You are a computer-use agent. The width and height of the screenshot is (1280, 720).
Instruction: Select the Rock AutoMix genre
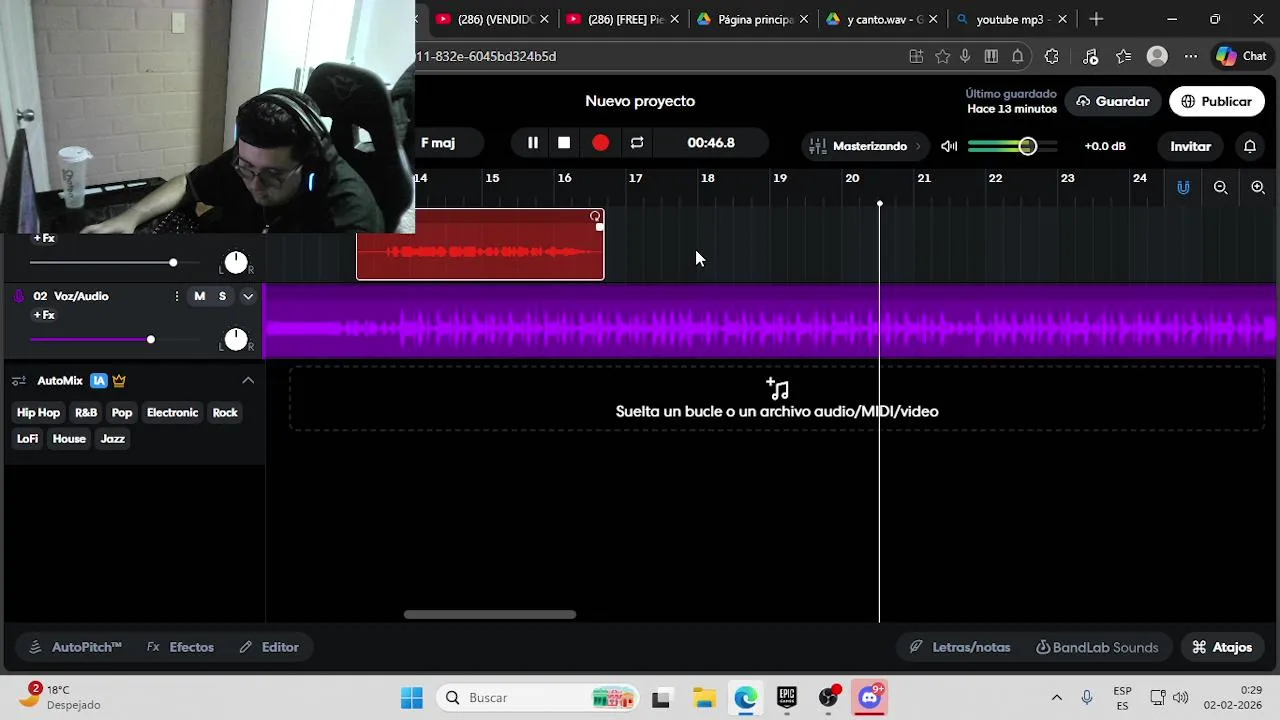click(x=225, y=412)
